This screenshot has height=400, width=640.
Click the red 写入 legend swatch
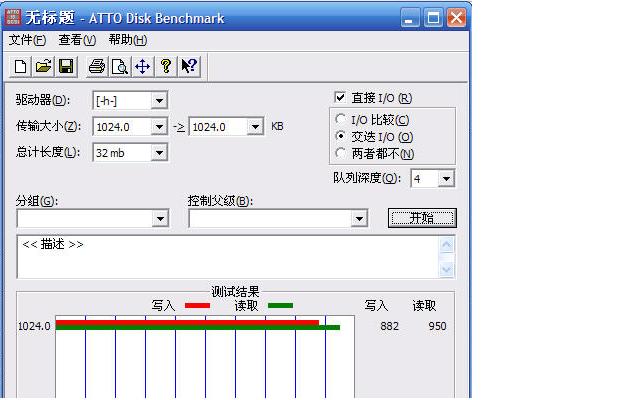(x=197, y=305)
